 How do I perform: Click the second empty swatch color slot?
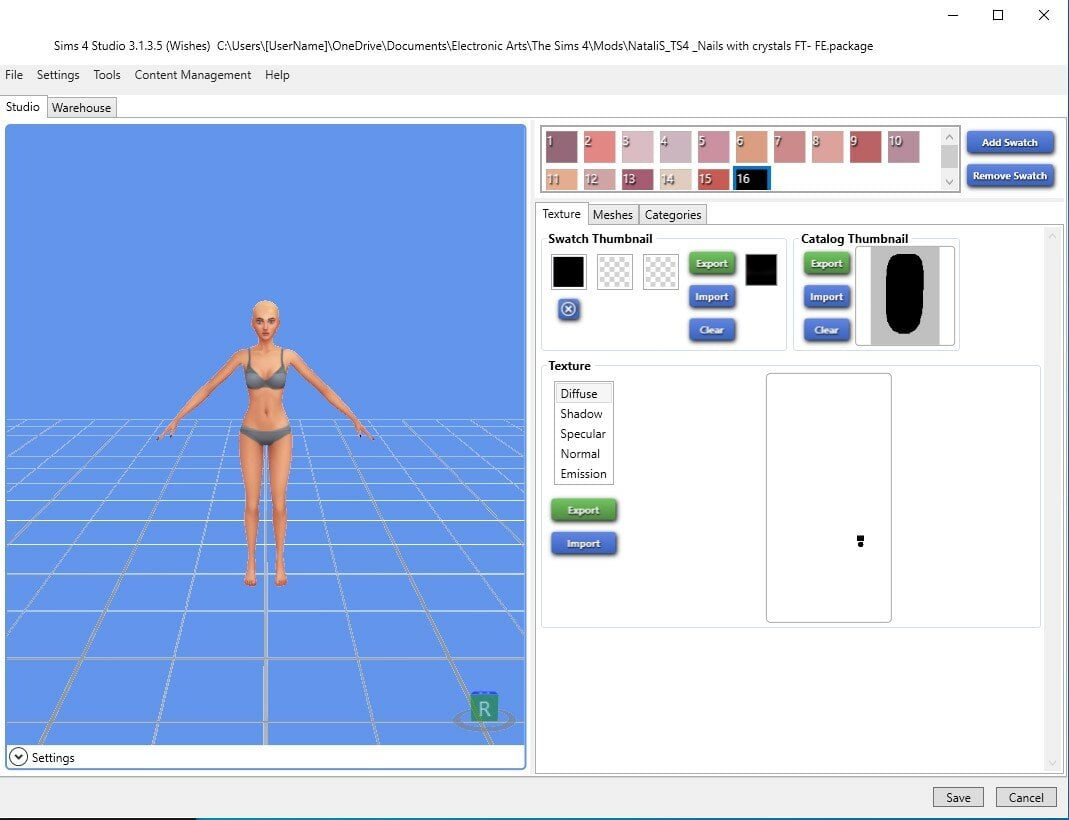(614, 272)
